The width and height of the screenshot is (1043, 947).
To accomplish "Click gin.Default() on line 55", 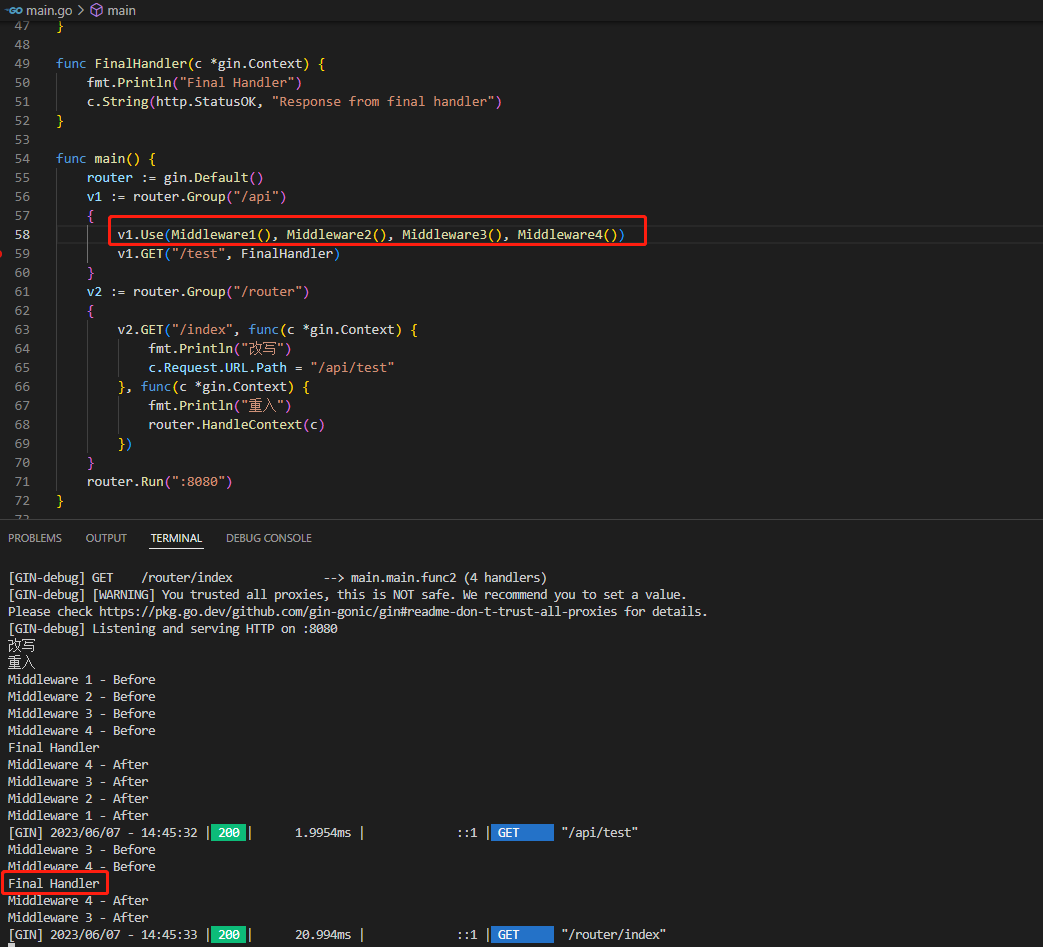I will pyautogui.click(x=214, y=178).
